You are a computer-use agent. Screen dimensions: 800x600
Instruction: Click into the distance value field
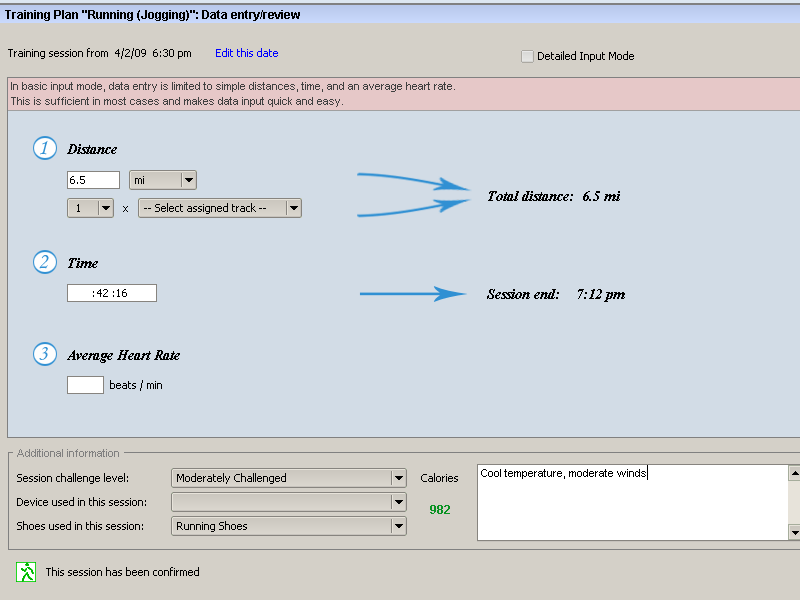(94, 180)
